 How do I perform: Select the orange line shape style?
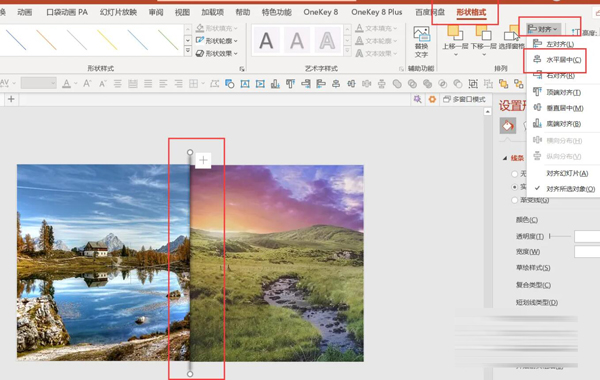(46, 40)
